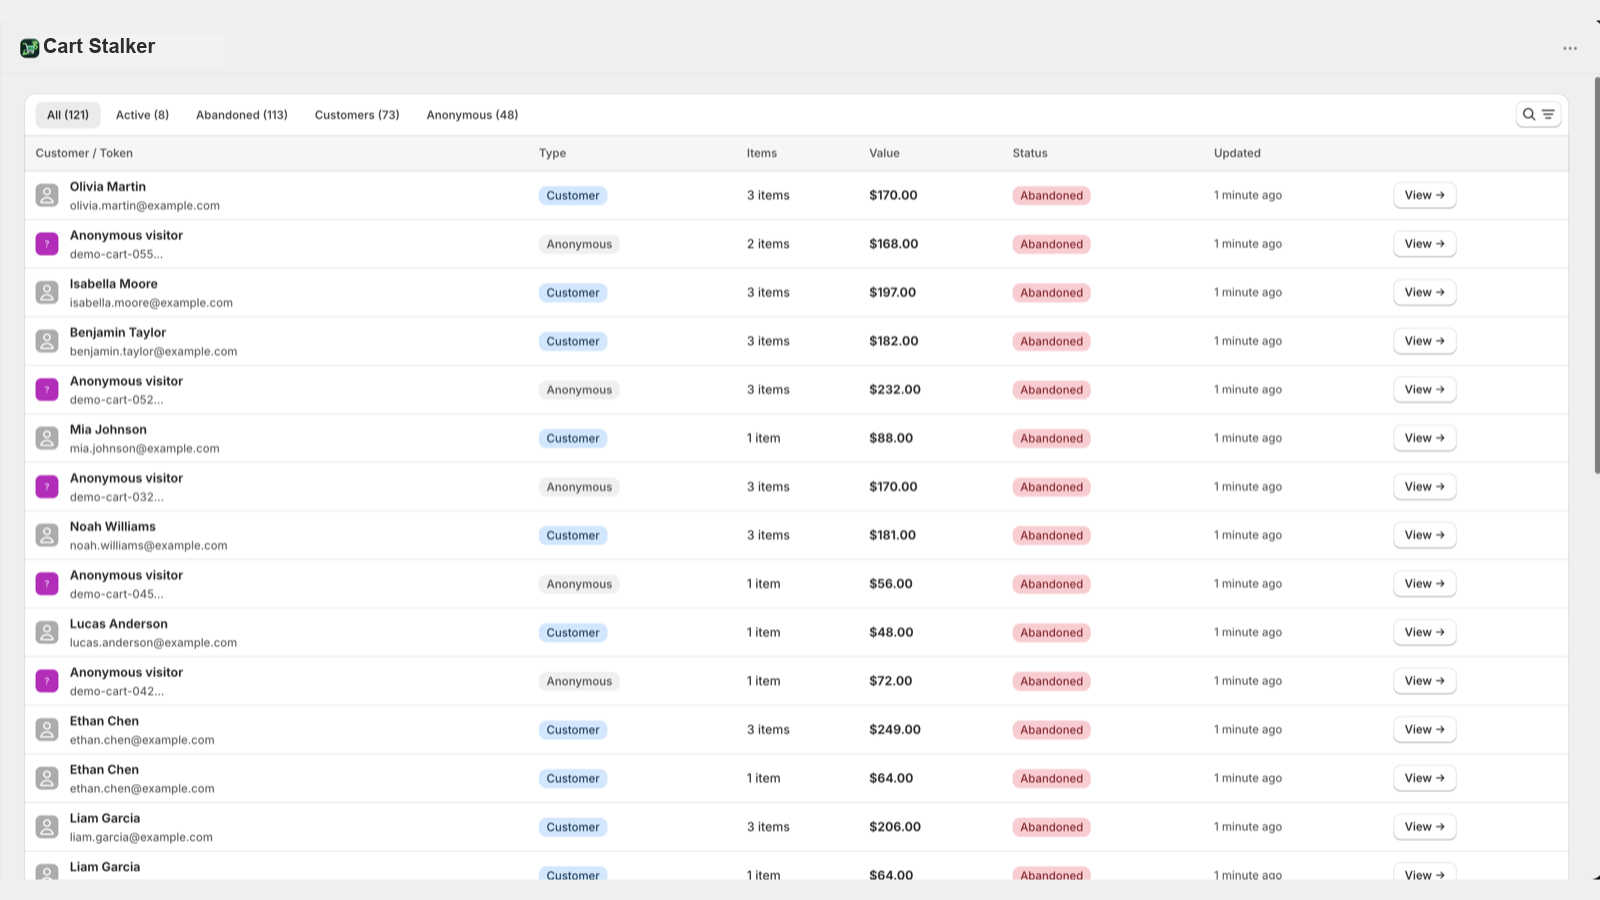
Task: Select the Anonymous (48) tab
Action: click(472, 115)
